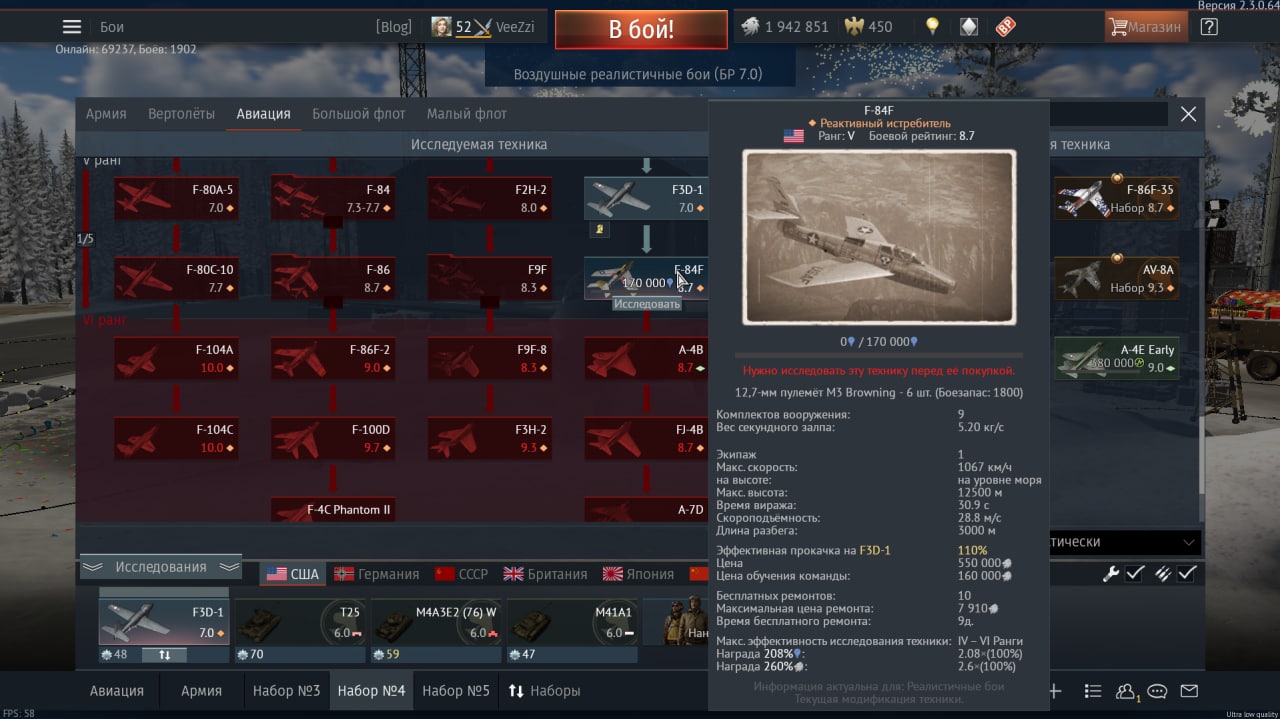Open the chat bubble icon

[x=1157, y=691]
